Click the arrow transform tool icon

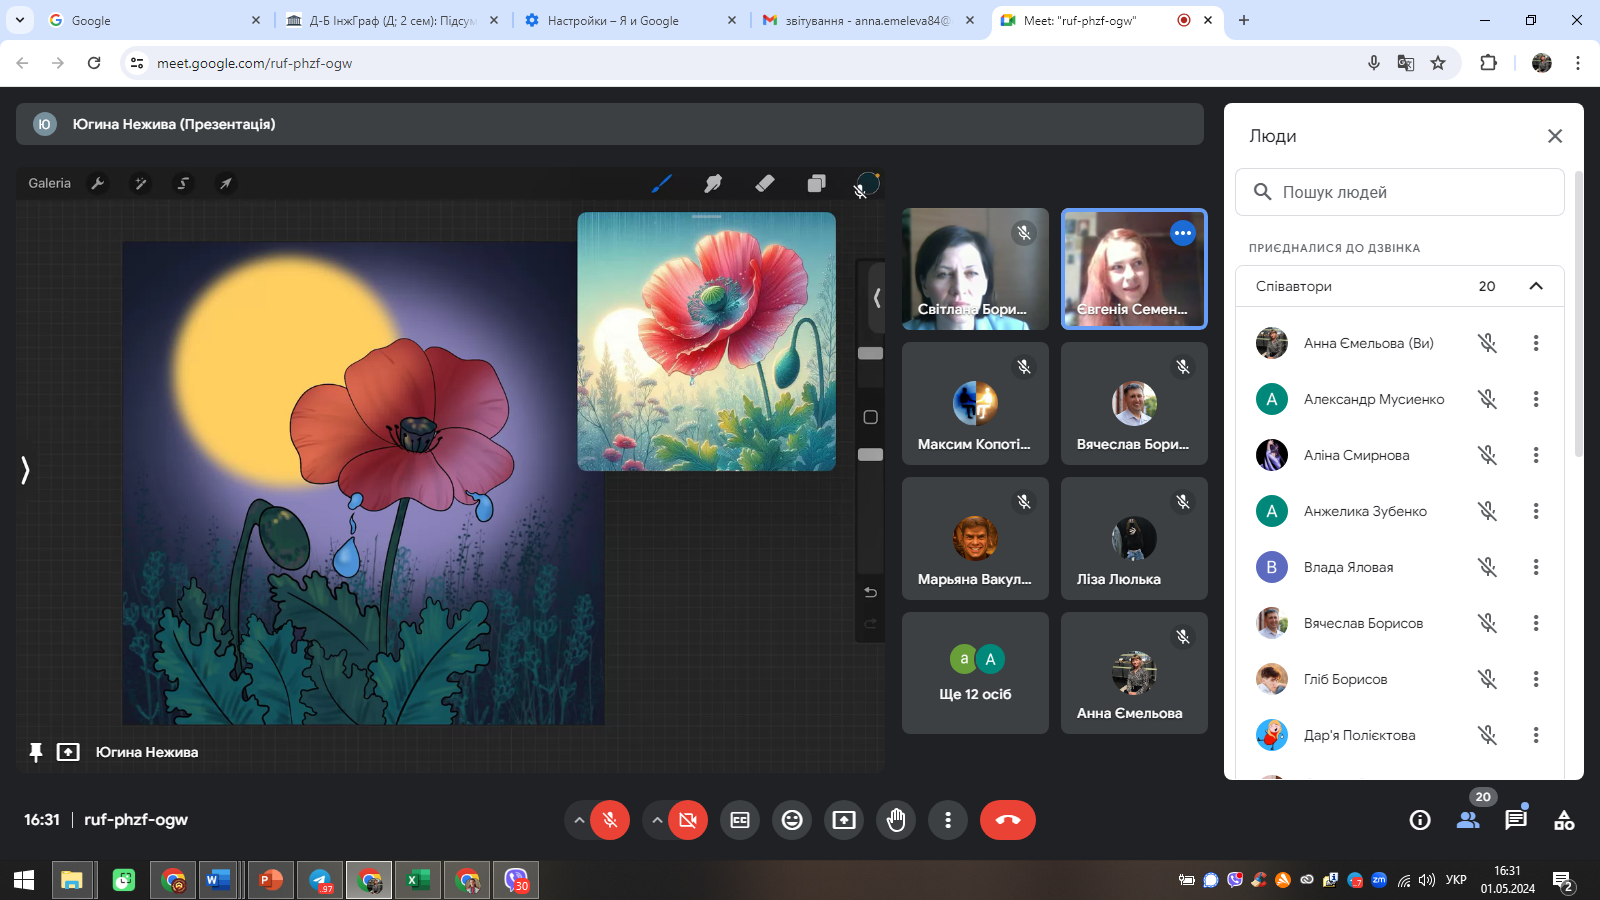(226, 183)
